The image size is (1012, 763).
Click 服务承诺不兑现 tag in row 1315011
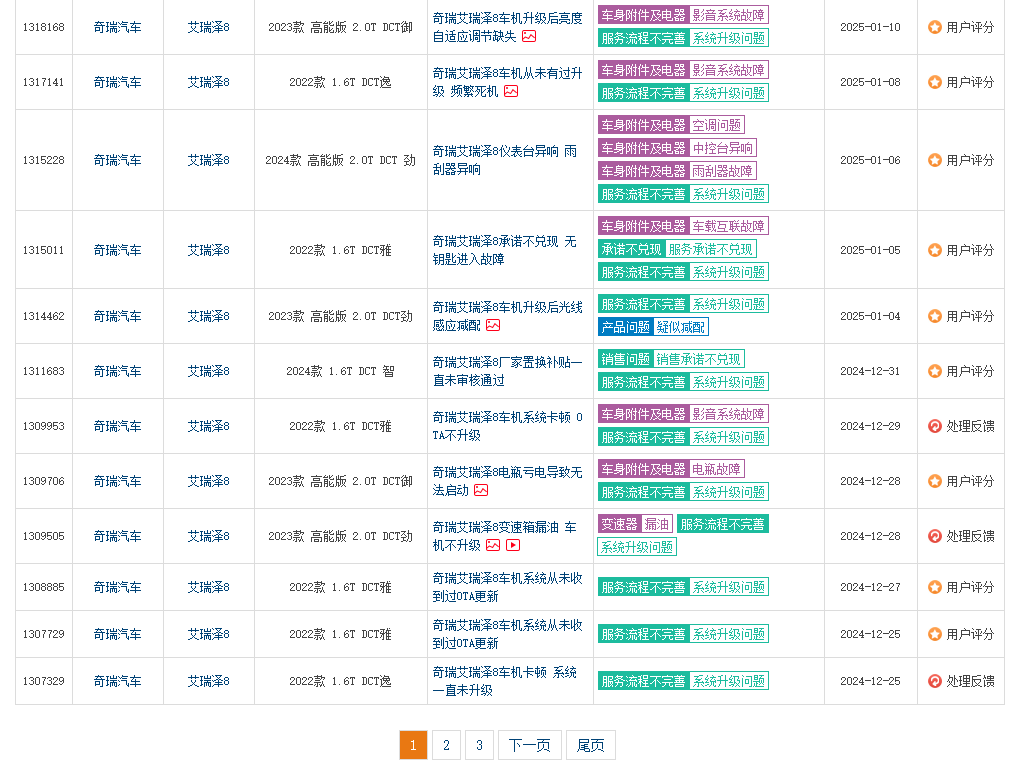pyautogui.click(x=711, y=249)
